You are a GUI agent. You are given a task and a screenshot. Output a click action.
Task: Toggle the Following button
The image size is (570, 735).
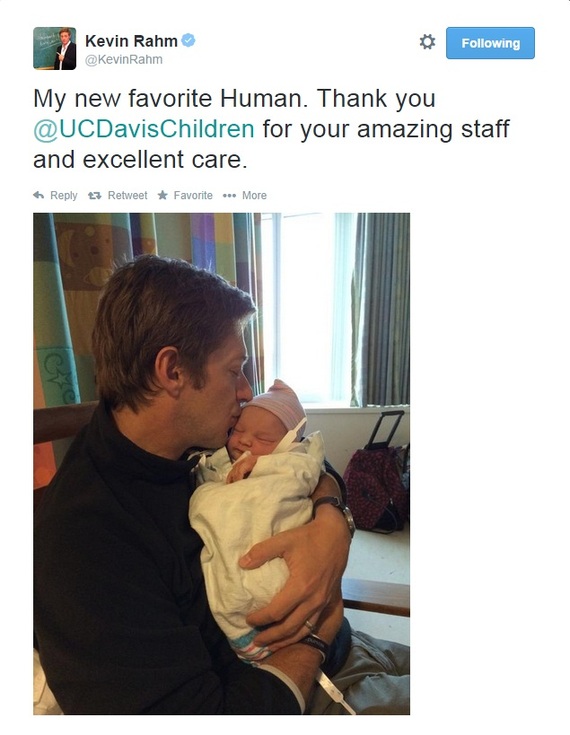[x=490, y=43]
